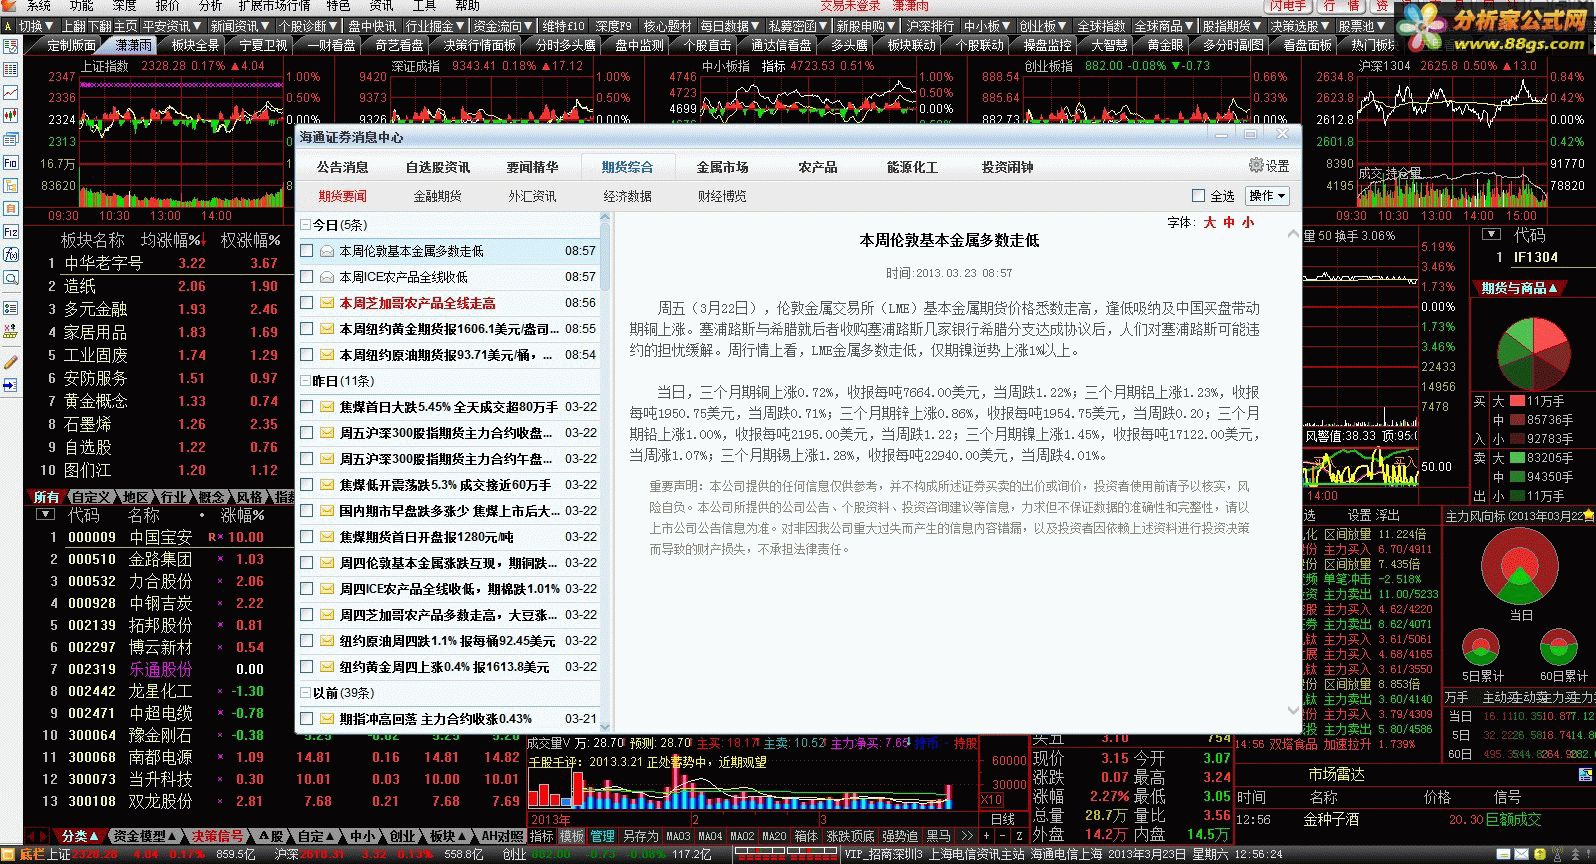Click envelope icon beside 本周芝加哥农产品全线走高
Viewport: 1596px width, 864px height.
pos(326,303)
